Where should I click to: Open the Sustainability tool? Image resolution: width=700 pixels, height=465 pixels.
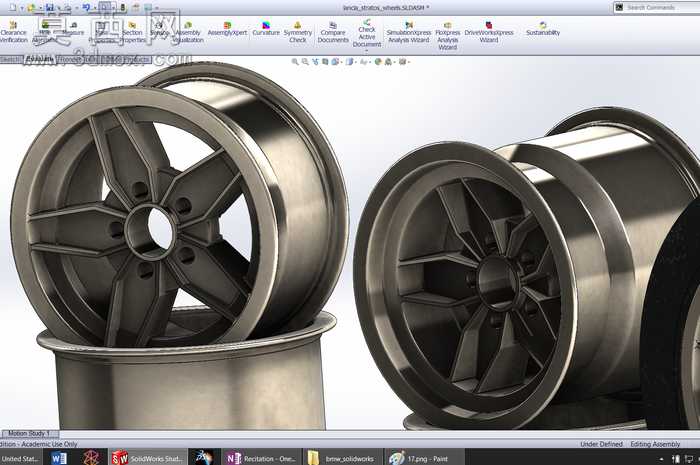pyautogui.click(x=543, y=29)
